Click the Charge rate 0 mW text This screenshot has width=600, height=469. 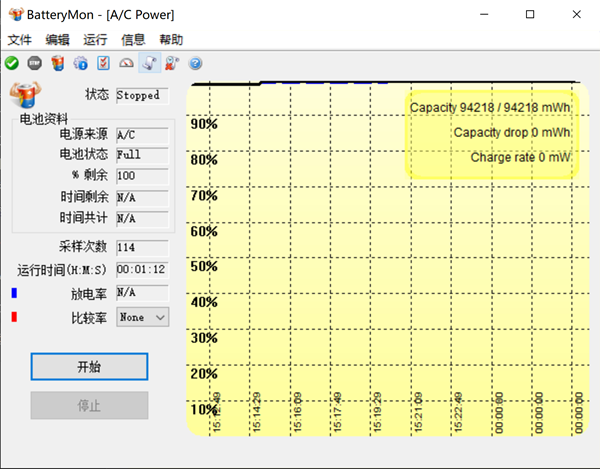(521, 157)
